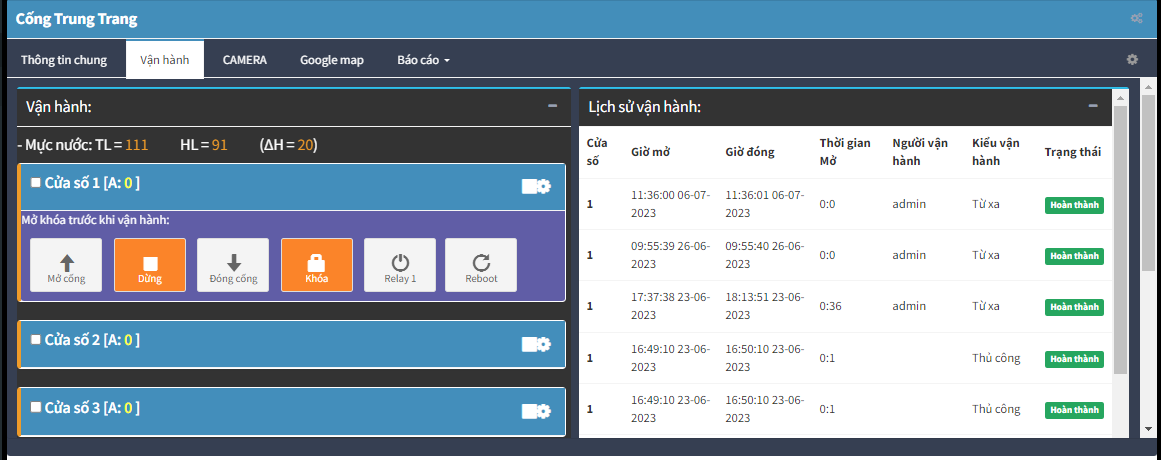Image resolution: width=1161 pixels, height=460 pixels.
Task: Expand the Báo cáo dropdown menu
Action: pyautogui.click(x=423, y=60)
